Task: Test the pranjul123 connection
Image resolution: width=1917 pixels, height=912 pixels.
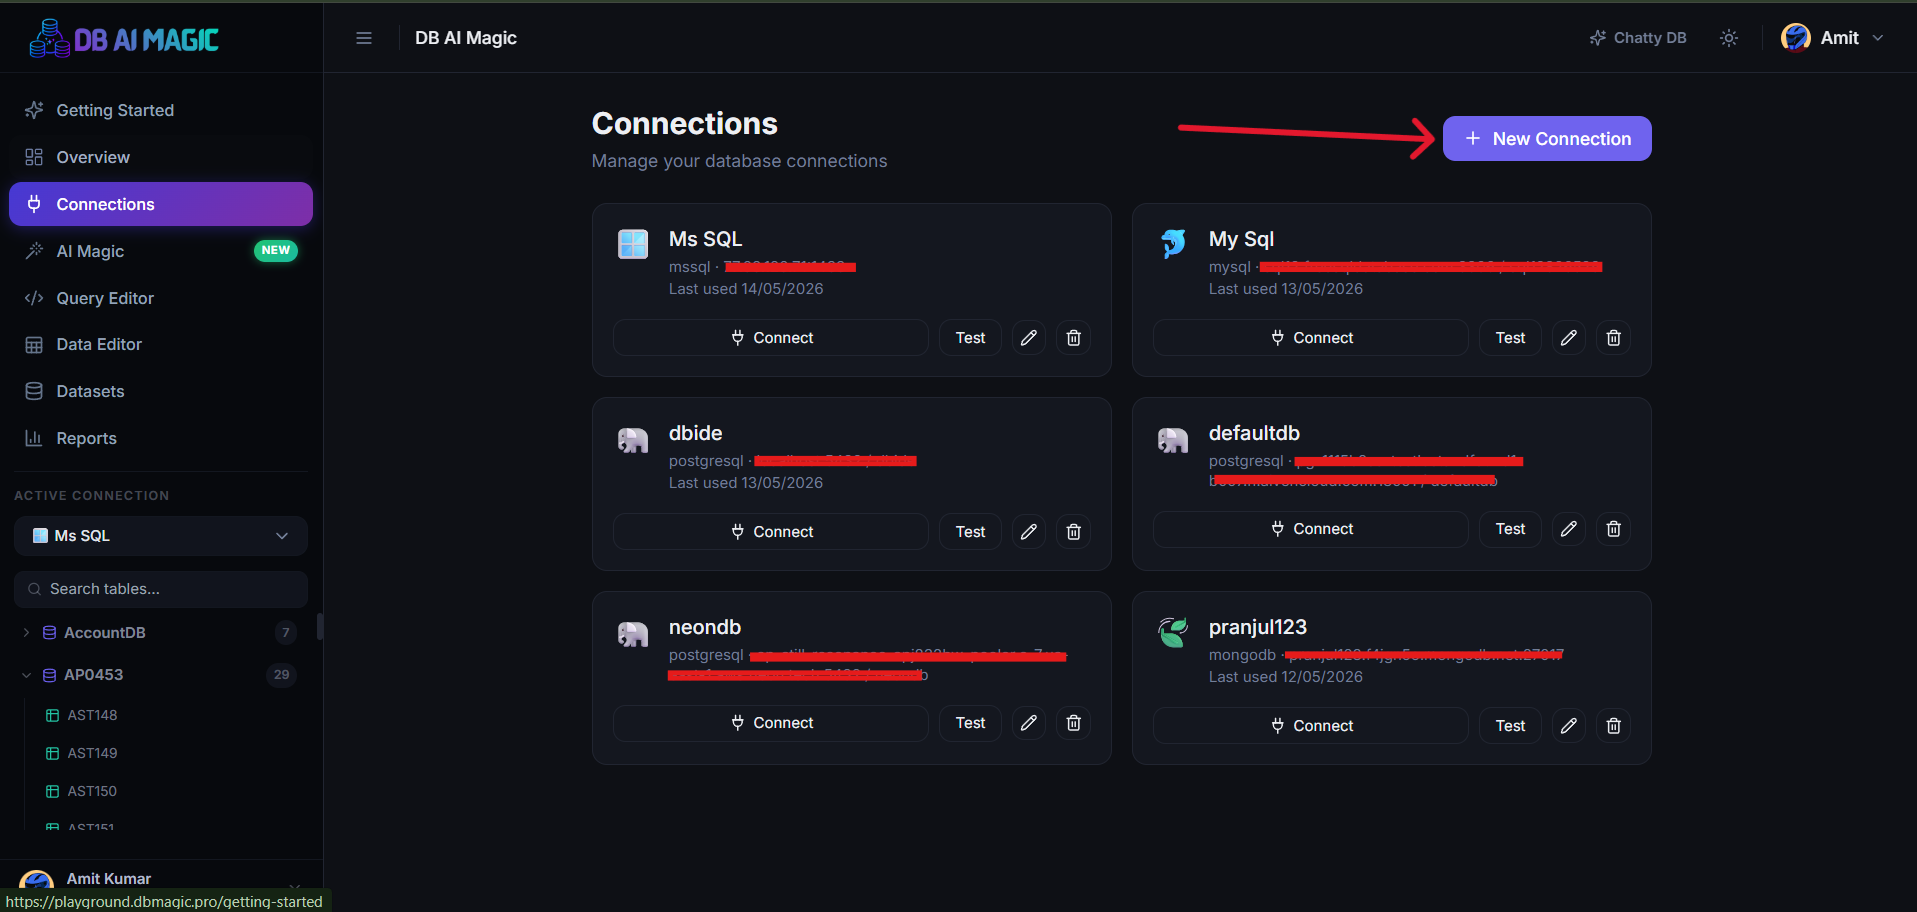Action: tap(1510, 726)
